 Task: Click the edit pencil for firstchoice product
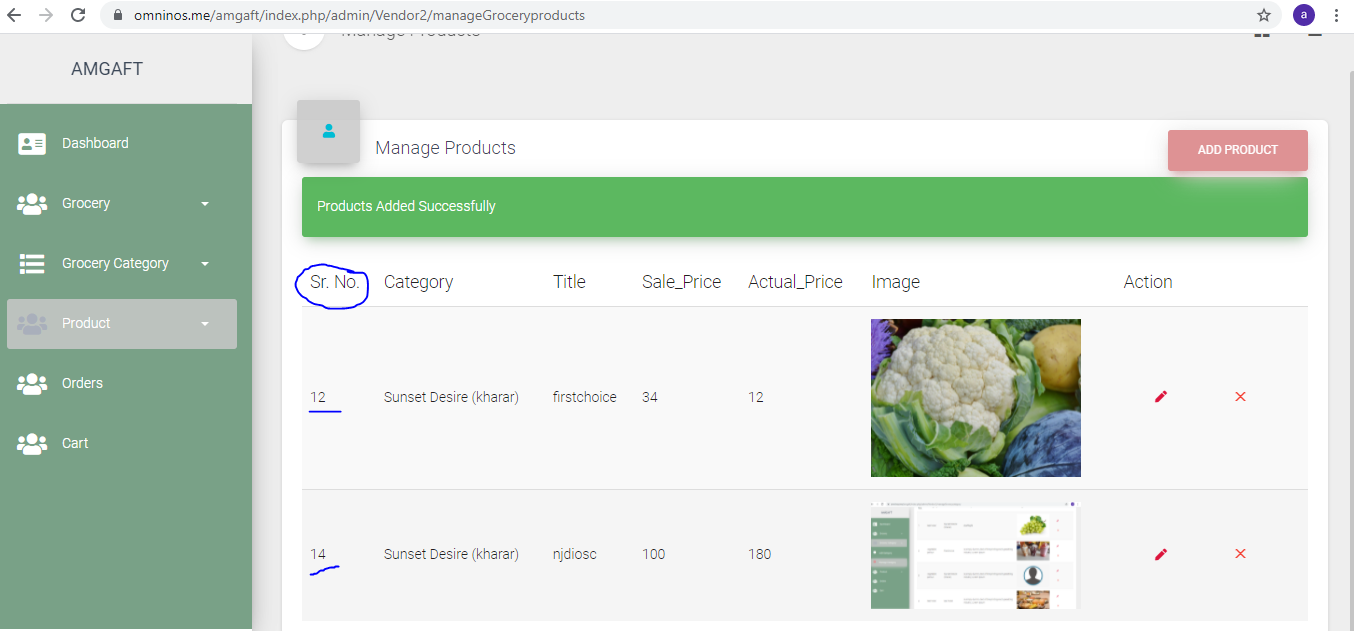pyautogui.click(x=1160, y=397)
